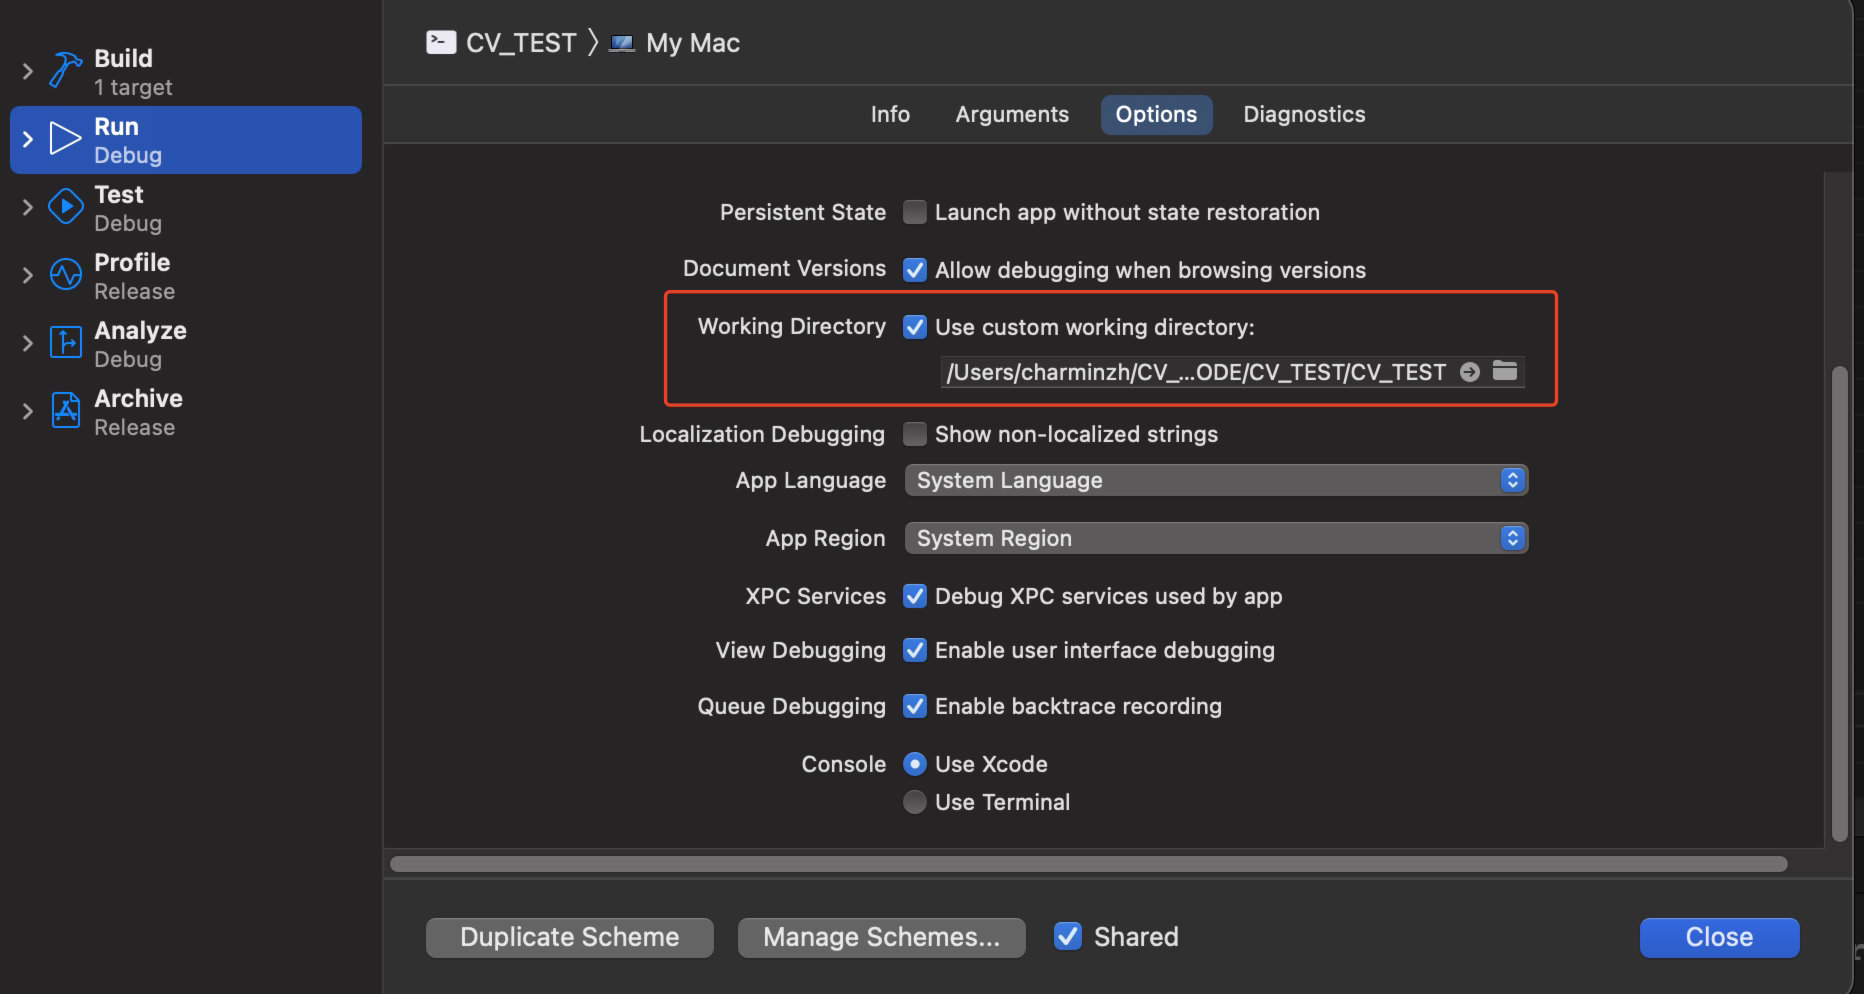This screenshot has width=1864, height=994.
Task: Close the scheme editor
Action: click(1719, 937)
